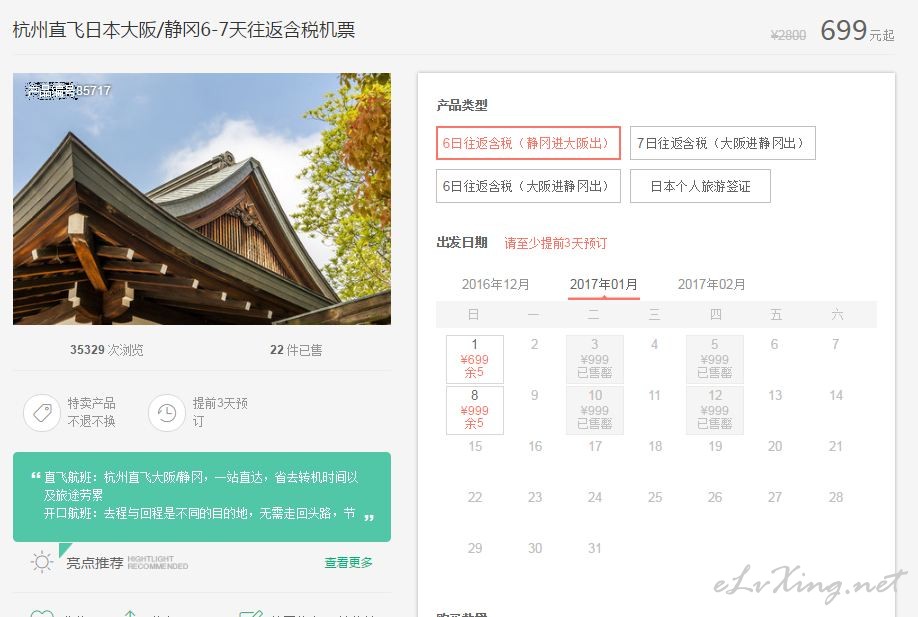
Task: Click sold-out January 12 date cell
Action: [715, 410]
